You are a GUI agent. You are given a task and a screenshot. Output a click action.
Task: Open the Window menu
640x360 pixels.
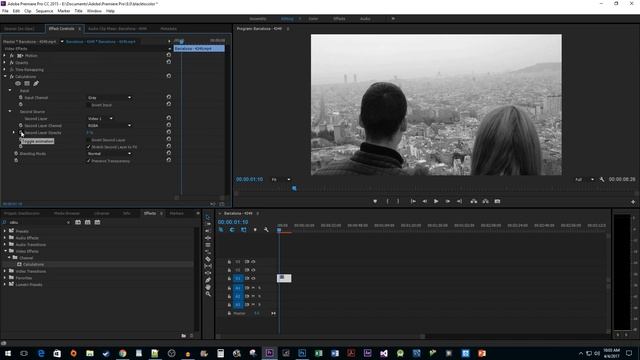(x=94, y=11)
